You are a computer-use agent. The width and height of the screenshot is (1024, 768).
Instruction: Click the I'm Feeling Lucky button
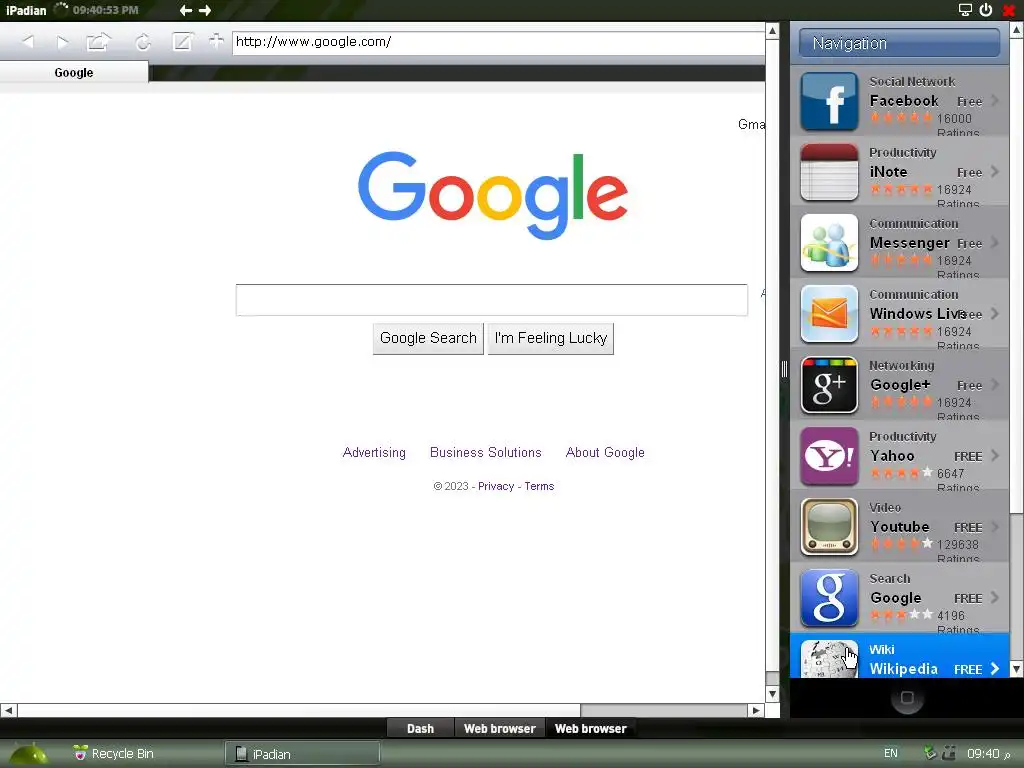551,338
